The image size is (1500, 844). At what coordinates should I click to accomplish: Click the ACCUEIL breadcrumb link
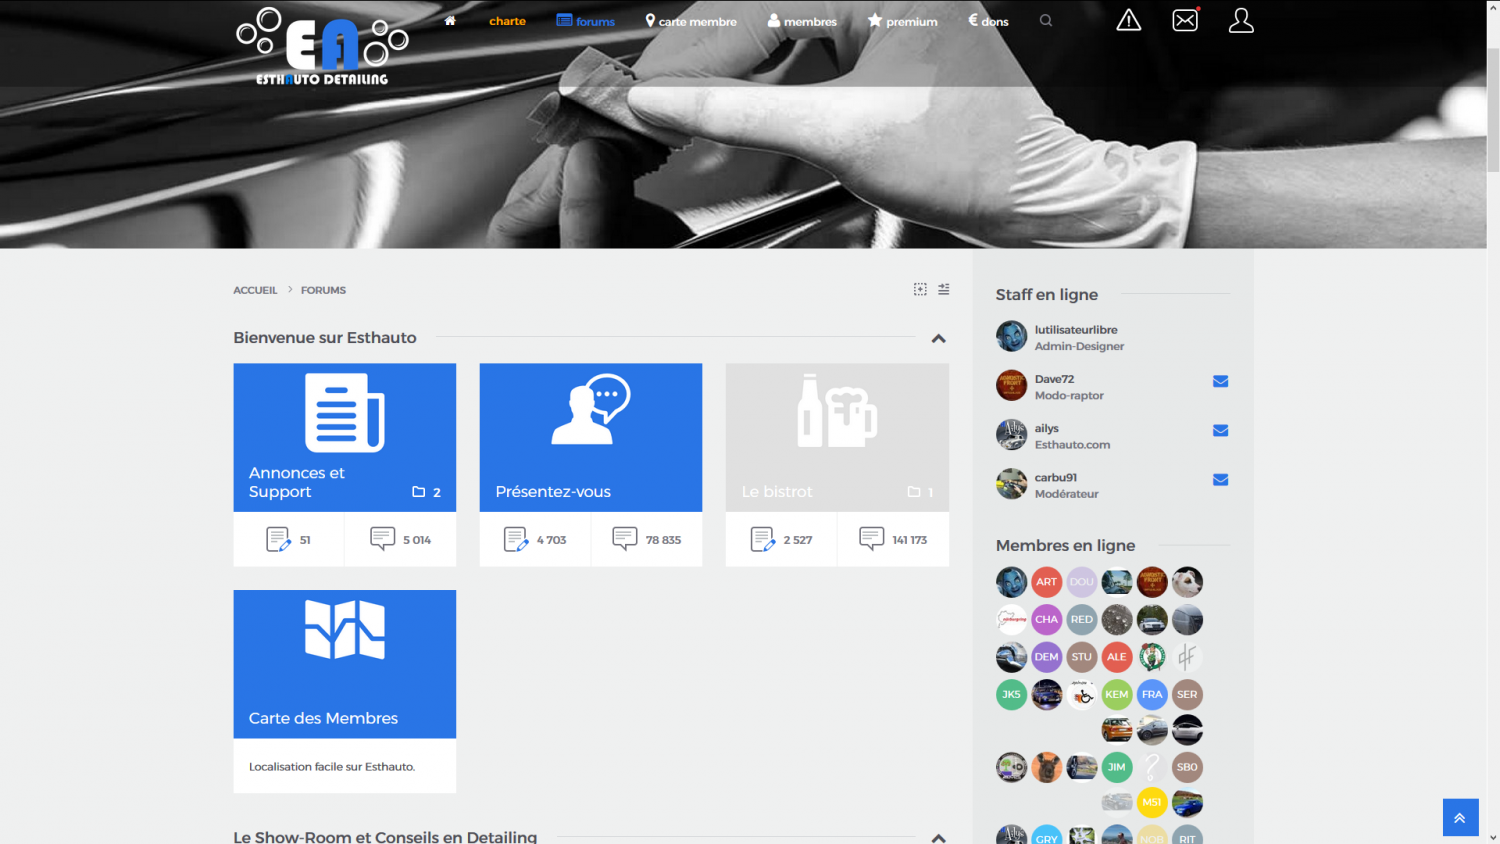tap(255, 290)
